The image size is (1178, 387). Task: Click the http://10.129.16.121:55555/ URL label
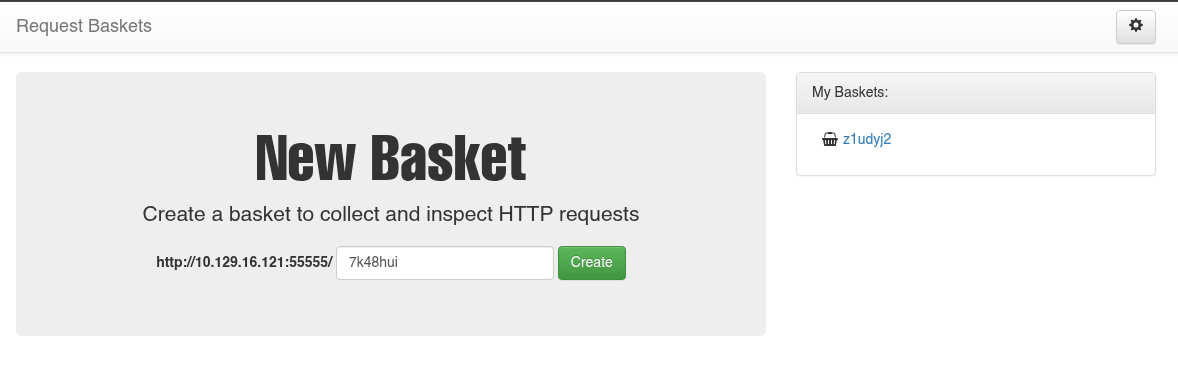[x=244, y=262]
